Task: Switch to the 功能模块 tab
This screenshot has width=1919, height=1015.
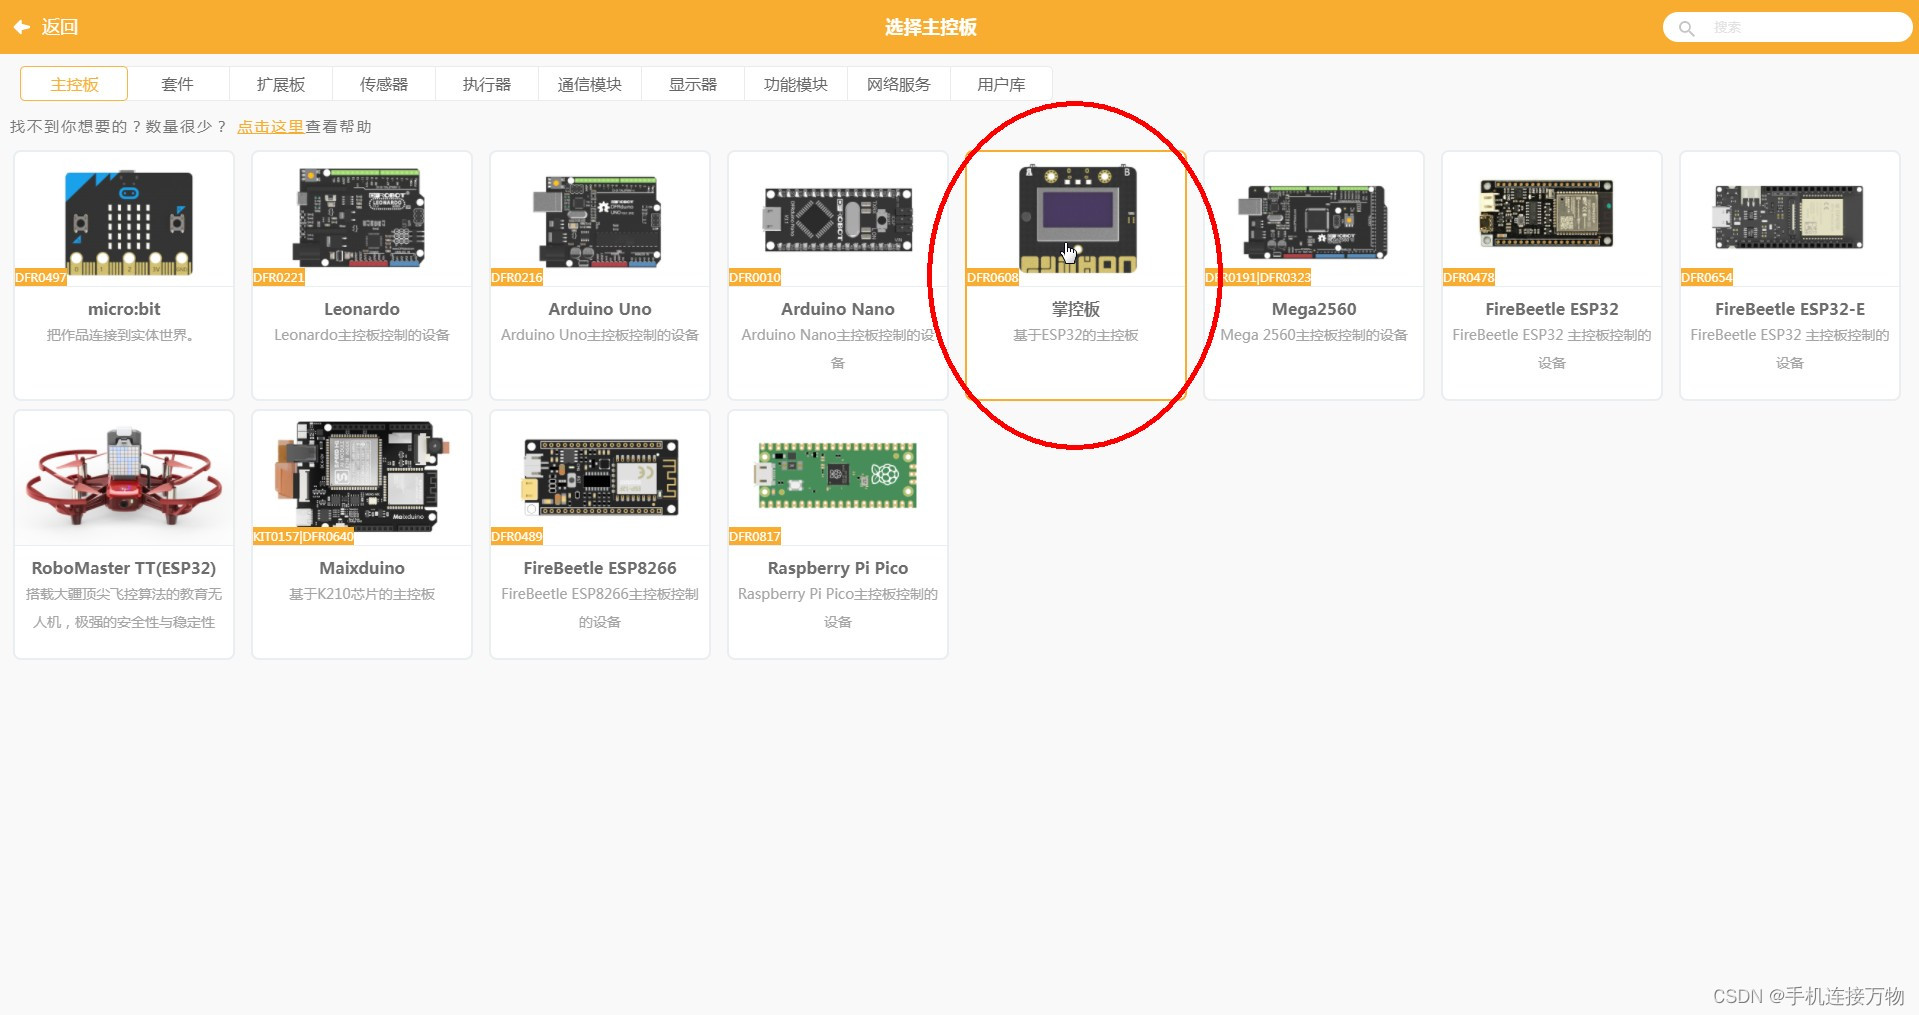Action: coord(795,84)
